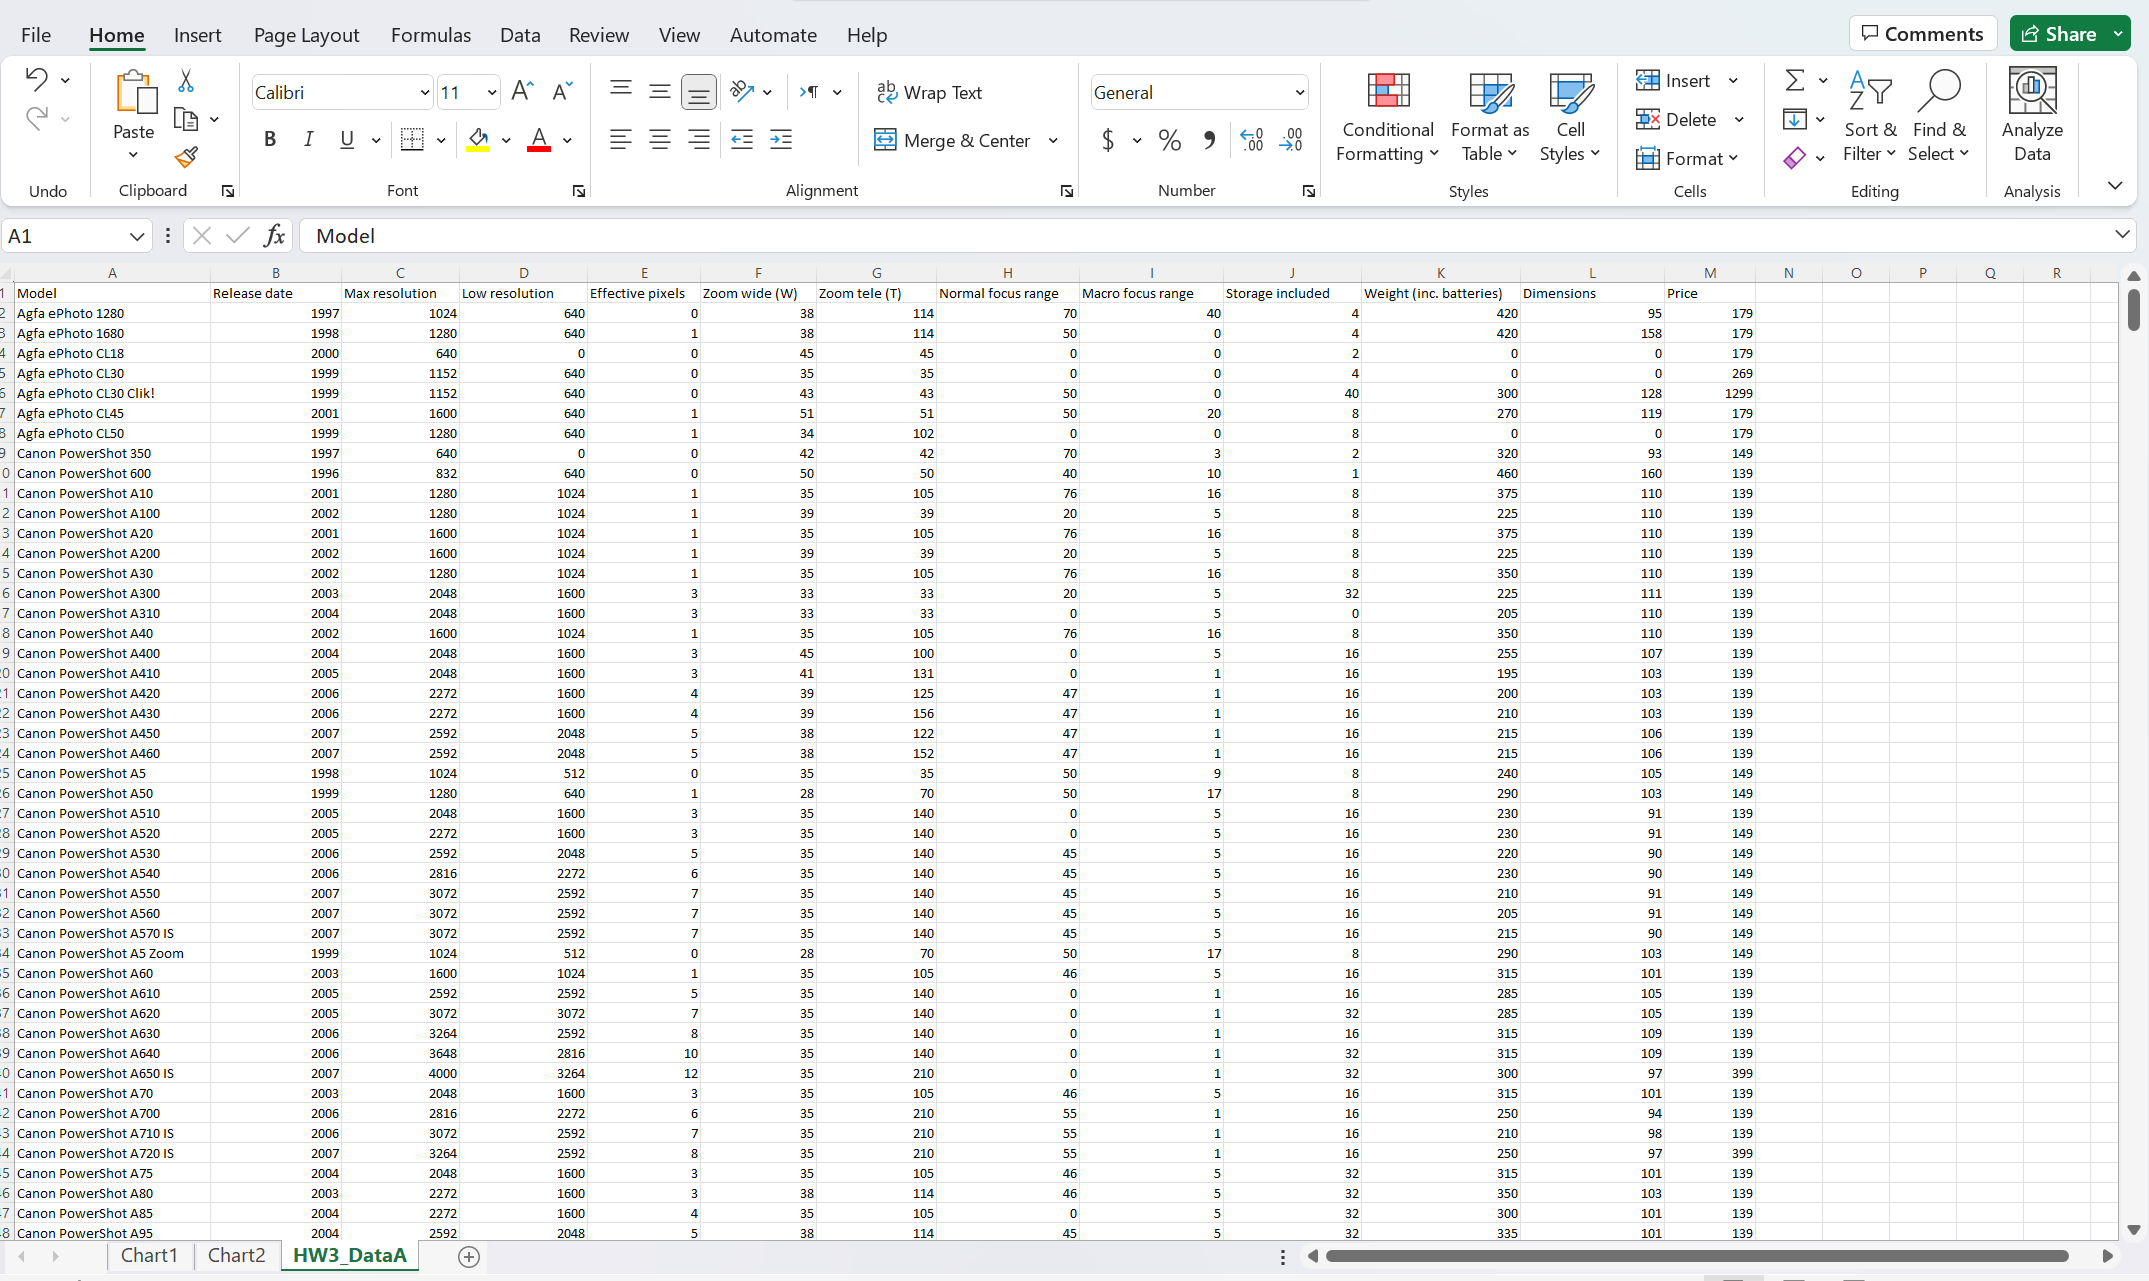The width and height of the screenshot is (2149, 1281).
Task: Switch to the Formulas tab
Action: (431, 35)
